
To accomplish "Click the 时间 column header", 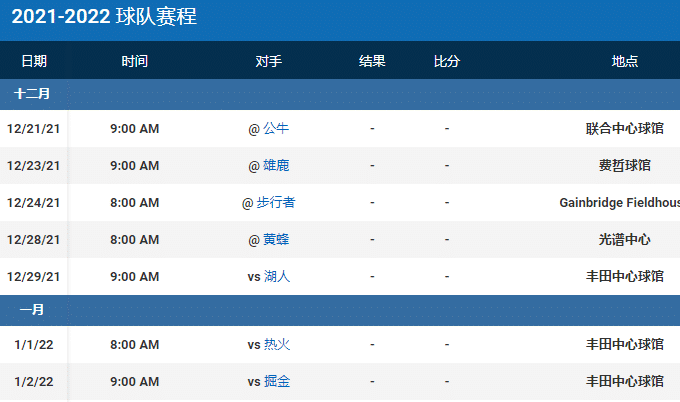I will 135,61.
